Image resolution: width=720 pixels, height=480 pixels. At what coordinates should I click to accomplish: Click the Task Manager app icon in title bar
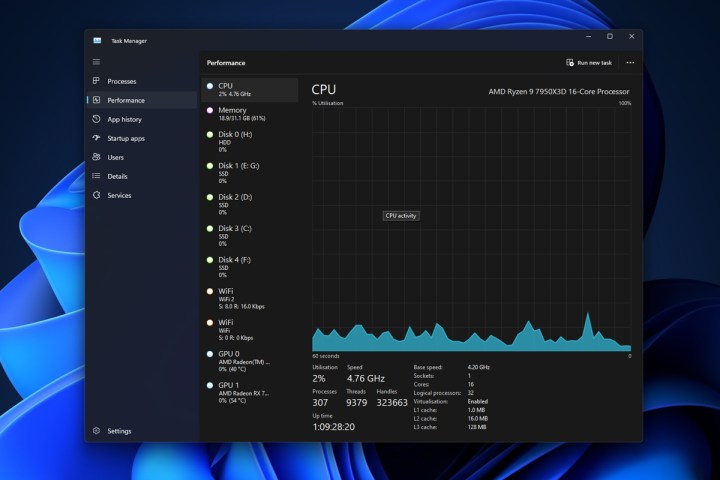97,40
